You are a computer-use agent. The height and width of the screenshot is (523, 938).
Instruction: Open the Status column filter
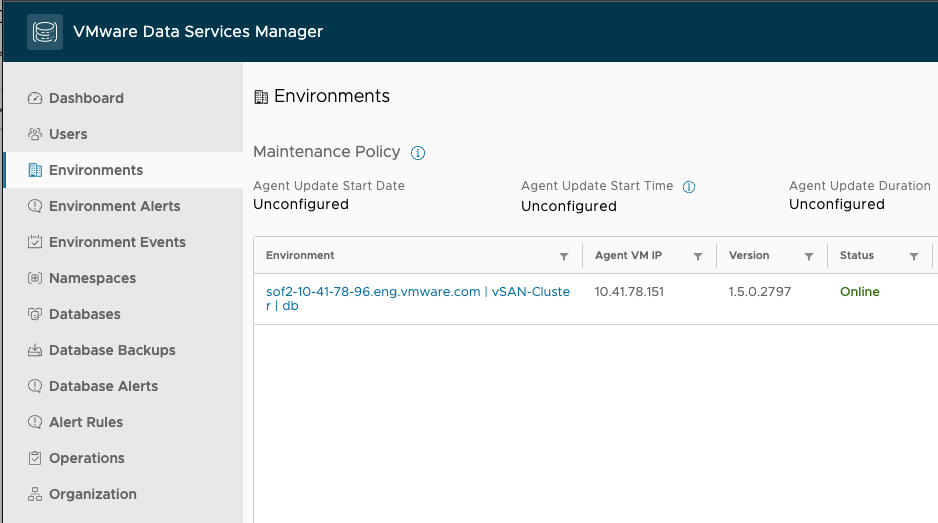click(914, 257)
